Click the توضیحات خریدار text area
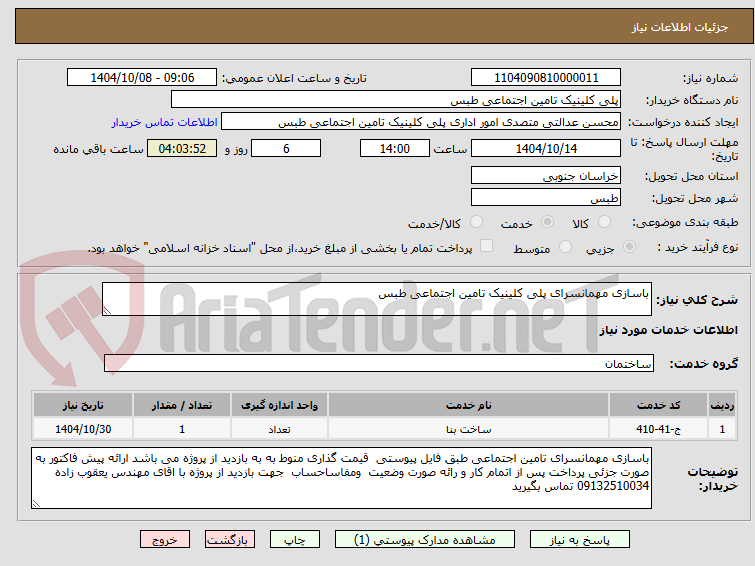Screen dimensions: 755x566 [341, 478]
